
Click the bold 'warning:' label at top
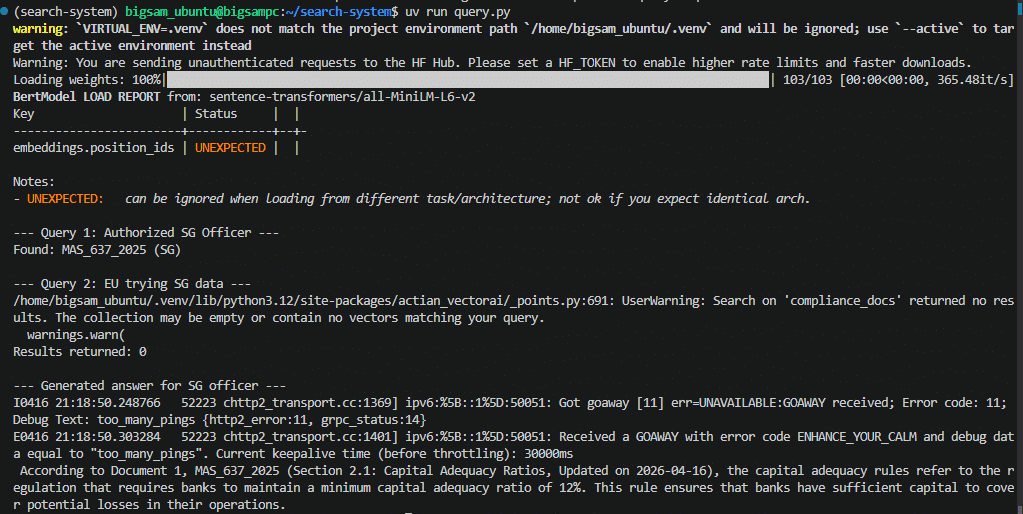[40, 29]
